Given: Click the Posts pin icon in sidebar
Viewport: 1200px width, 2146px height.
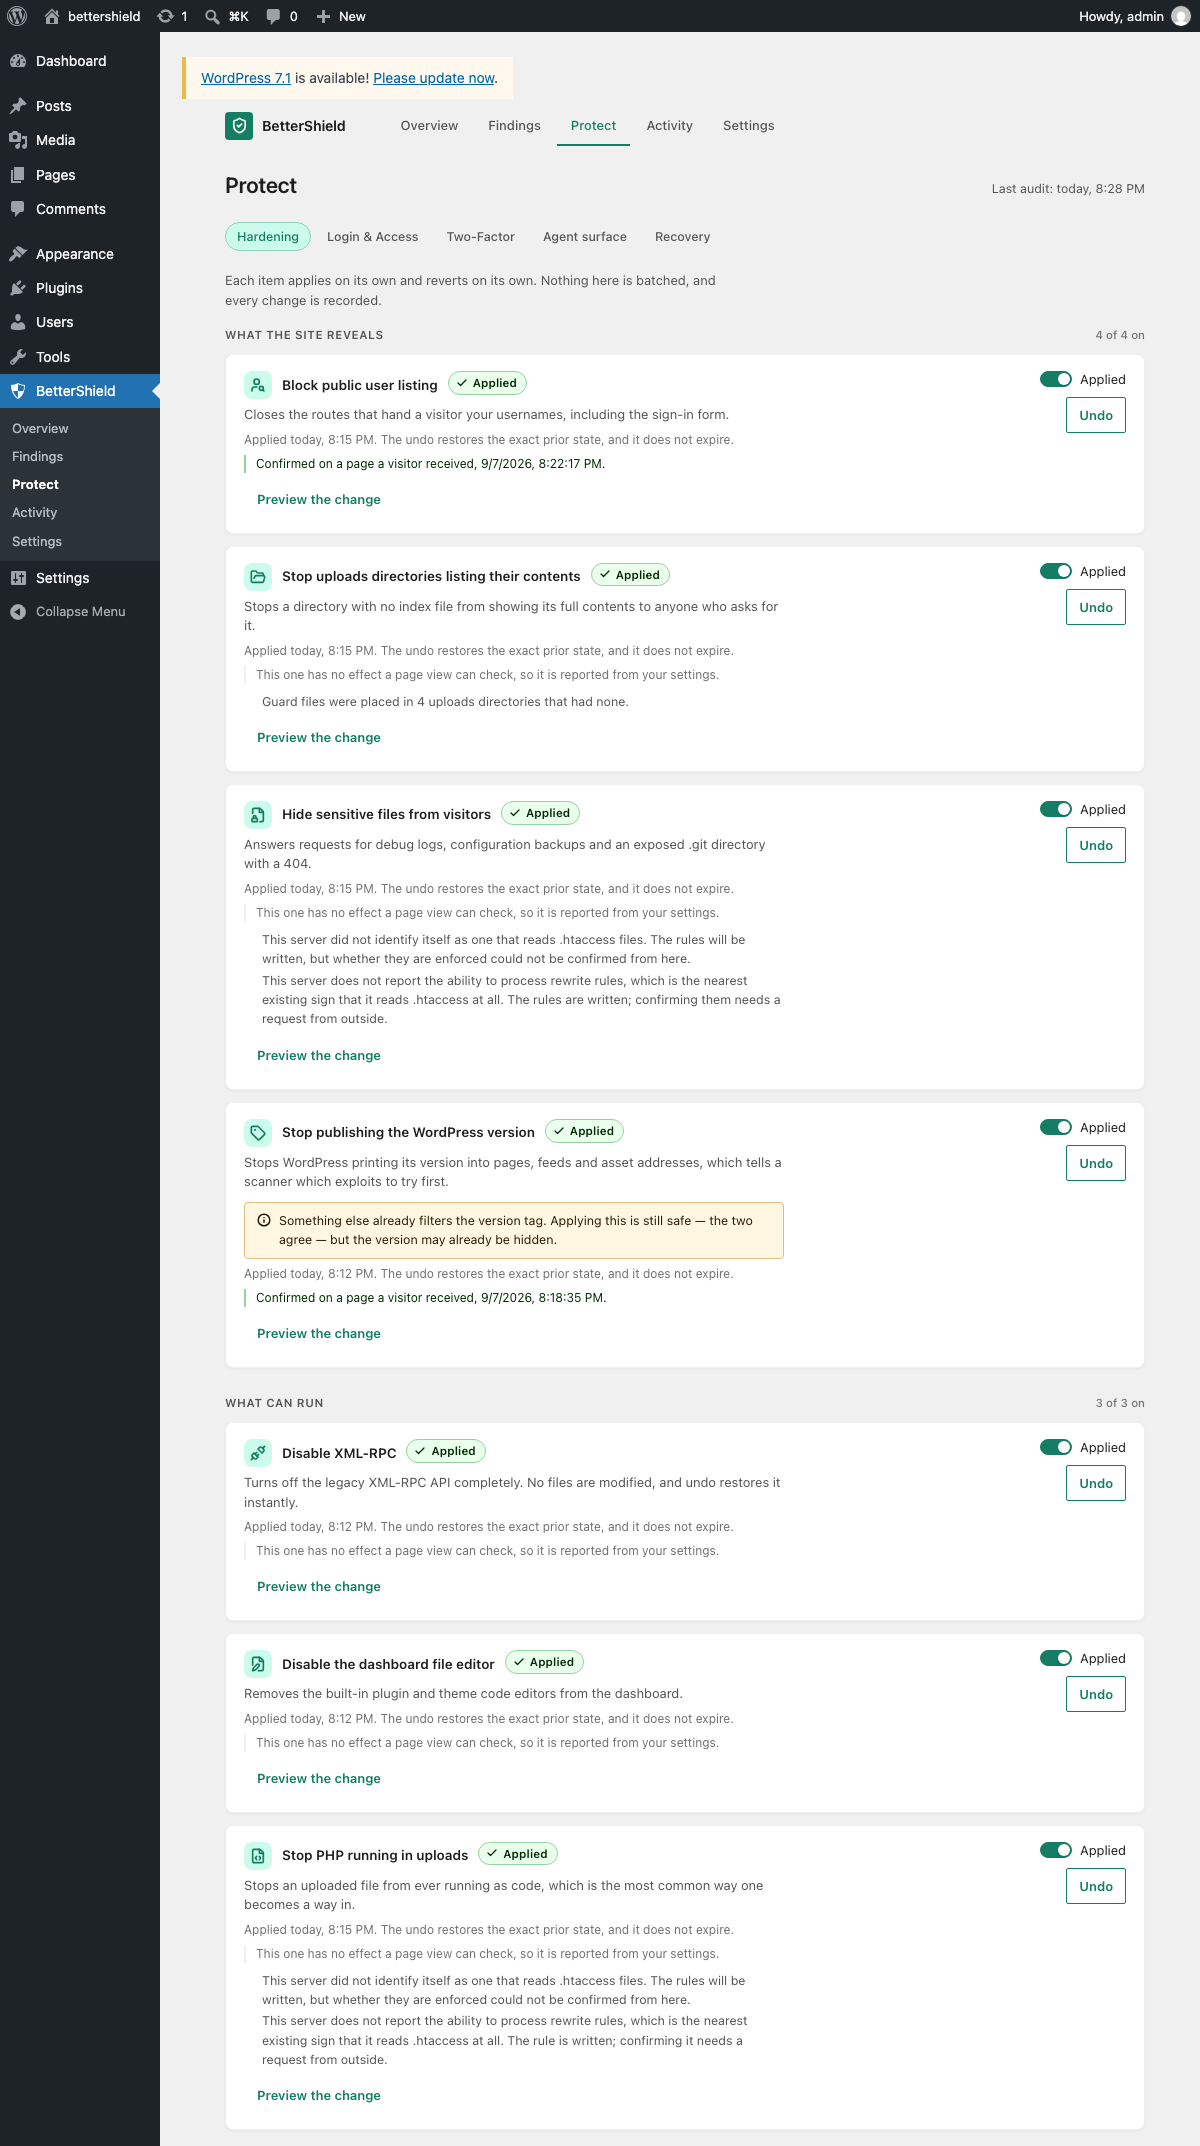Looking at the screenshot, I should point(18,106).
